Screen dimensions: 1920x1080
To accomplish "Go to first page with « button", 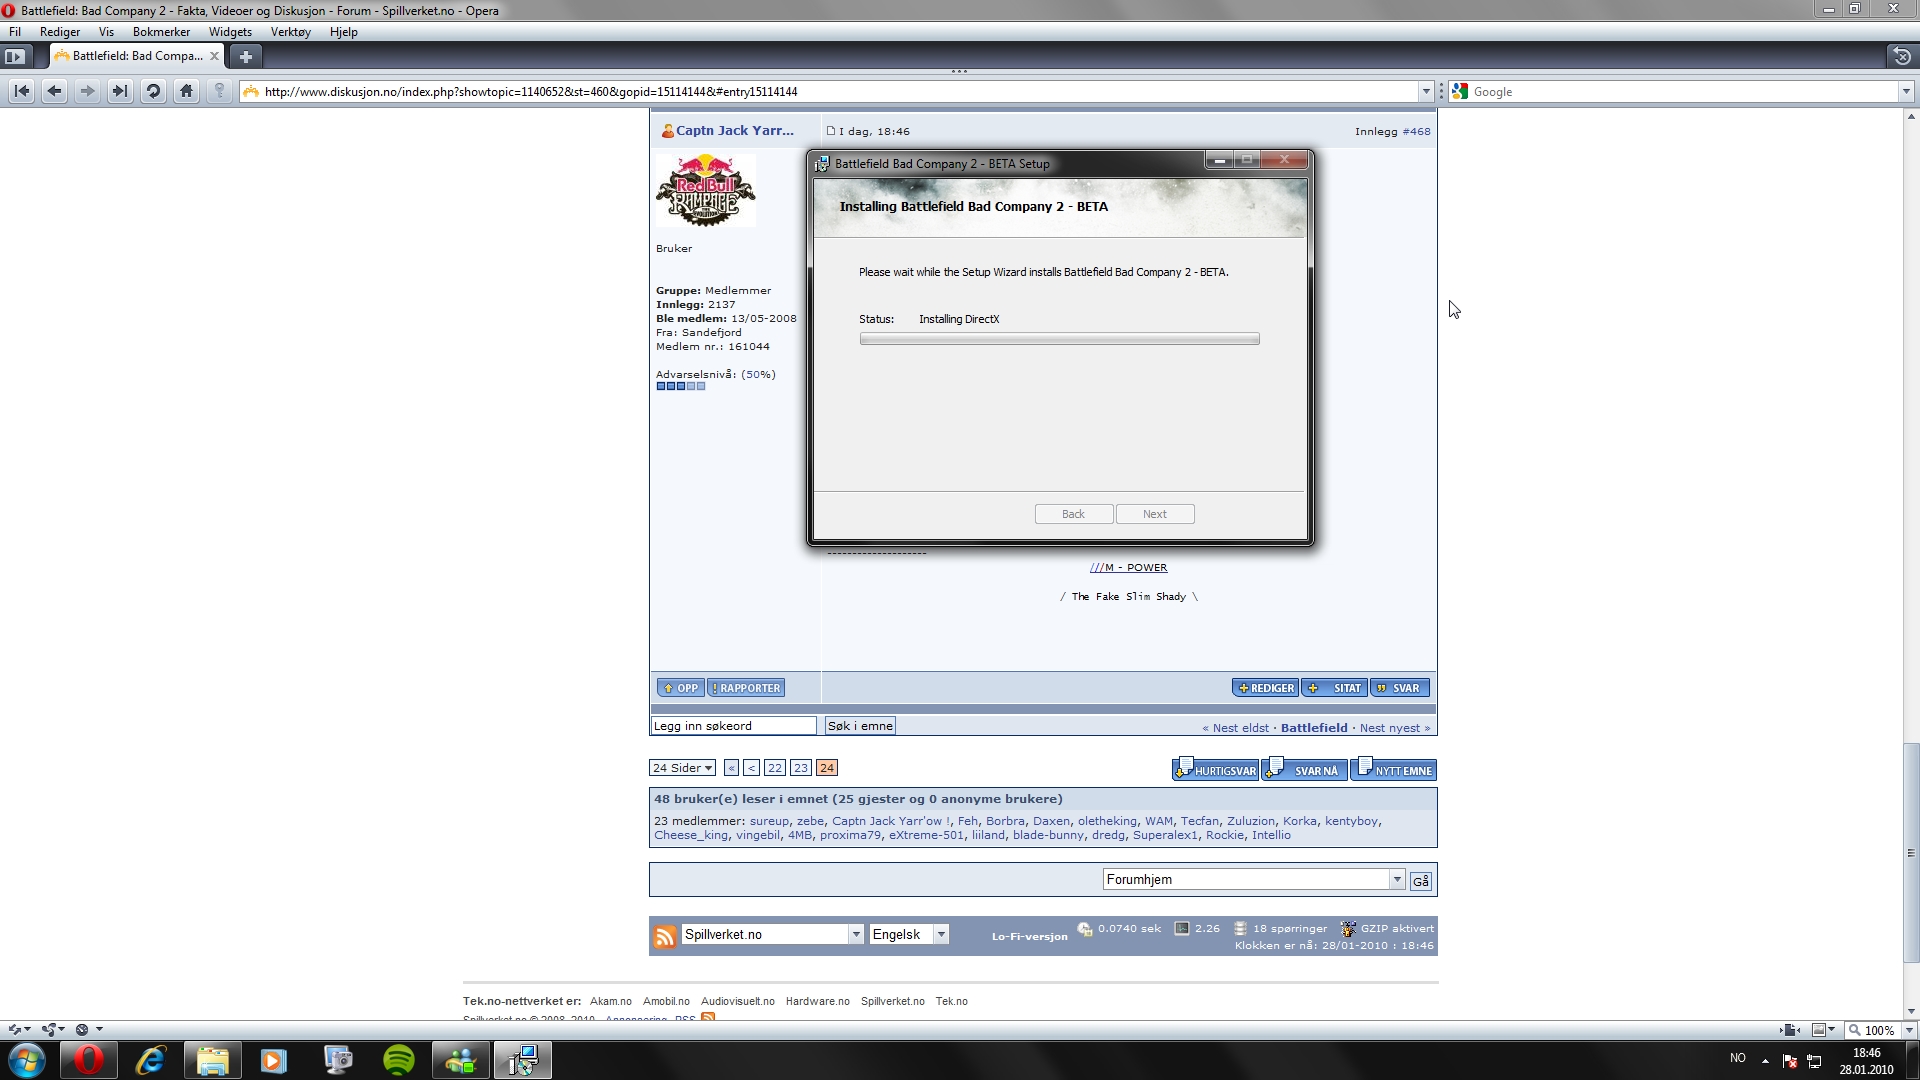I will (731, 768).
